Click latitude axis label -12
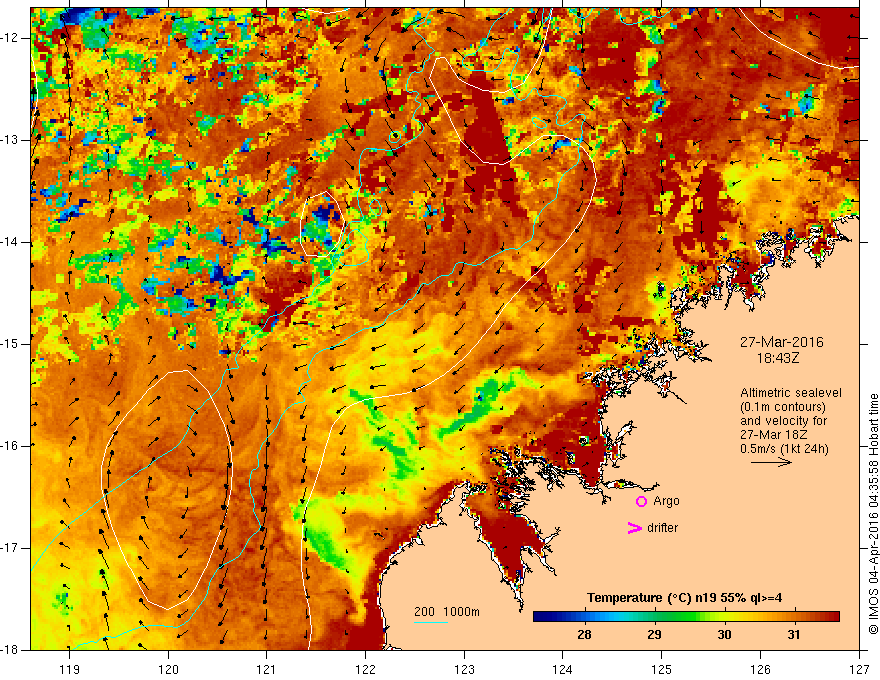880x680 pixels. pos(11,38)
